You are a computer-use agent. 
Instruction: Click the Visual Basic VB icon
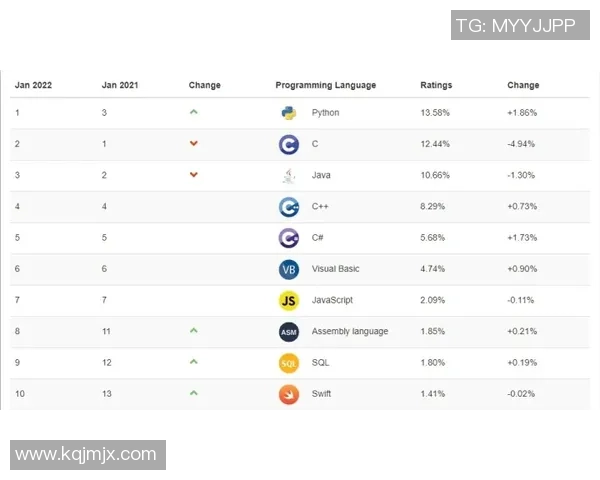point(289,269)
